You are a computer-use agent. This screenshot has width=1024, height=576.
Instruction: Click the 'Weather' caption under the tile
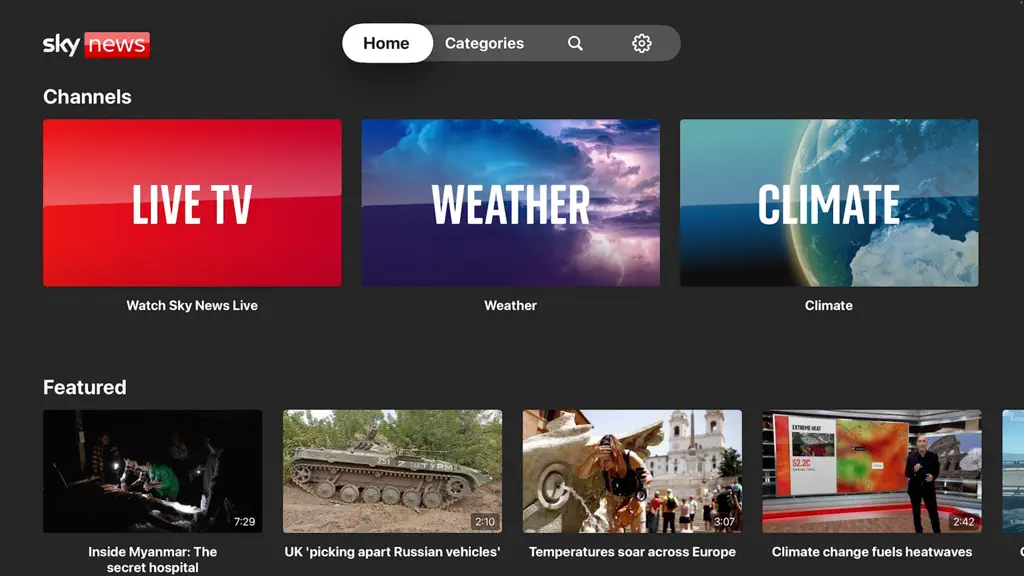[511, 306]
